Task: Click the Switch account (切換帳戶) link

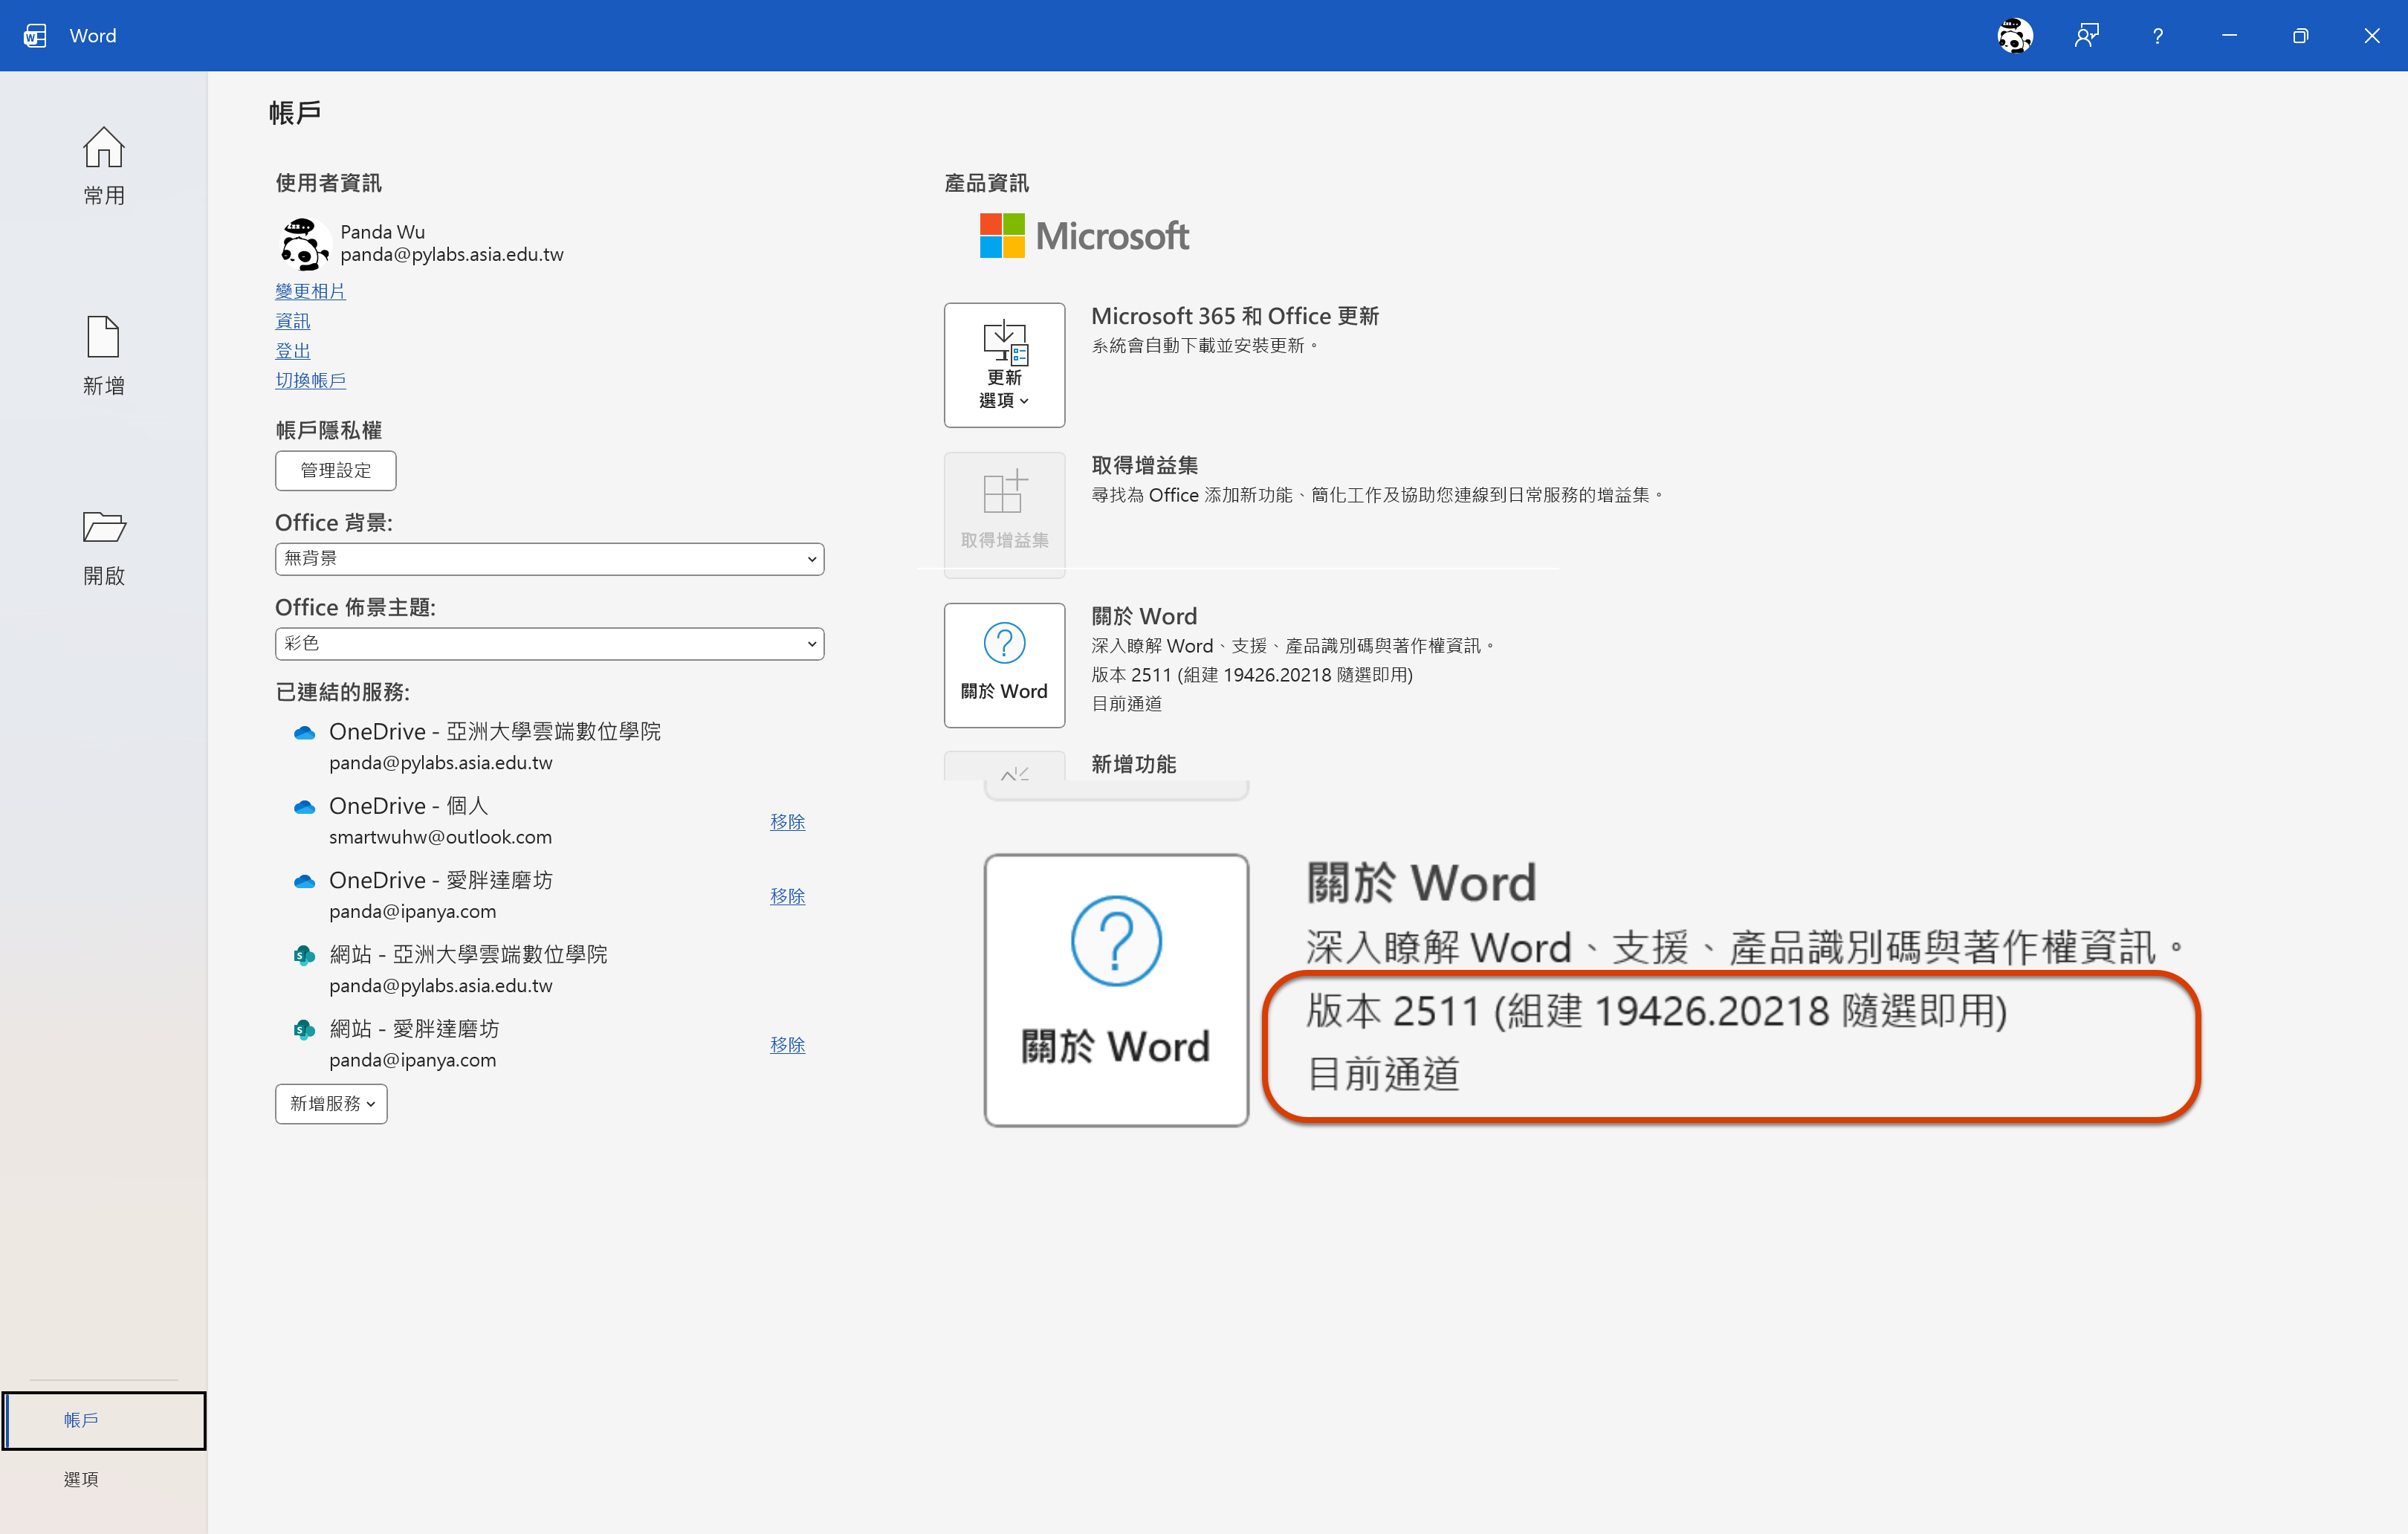Action: pyautogui.click(x=310, y=380)
